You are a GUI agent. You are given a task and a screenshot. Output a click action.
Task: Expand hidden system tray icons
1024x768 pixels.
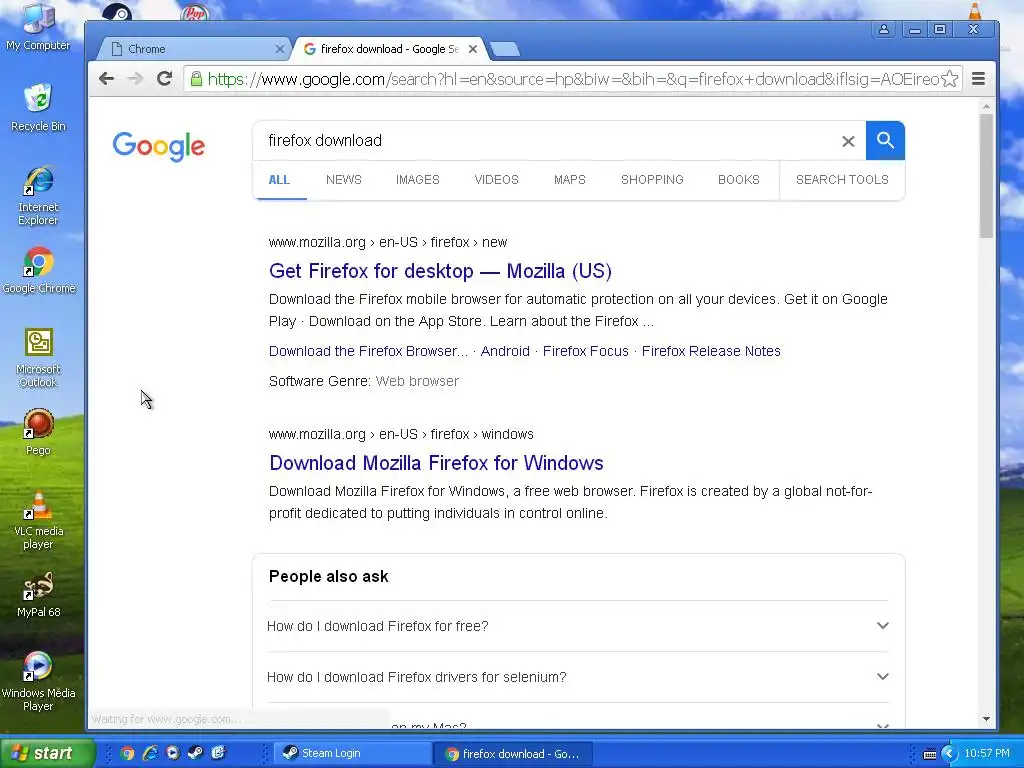coord(949,754)
